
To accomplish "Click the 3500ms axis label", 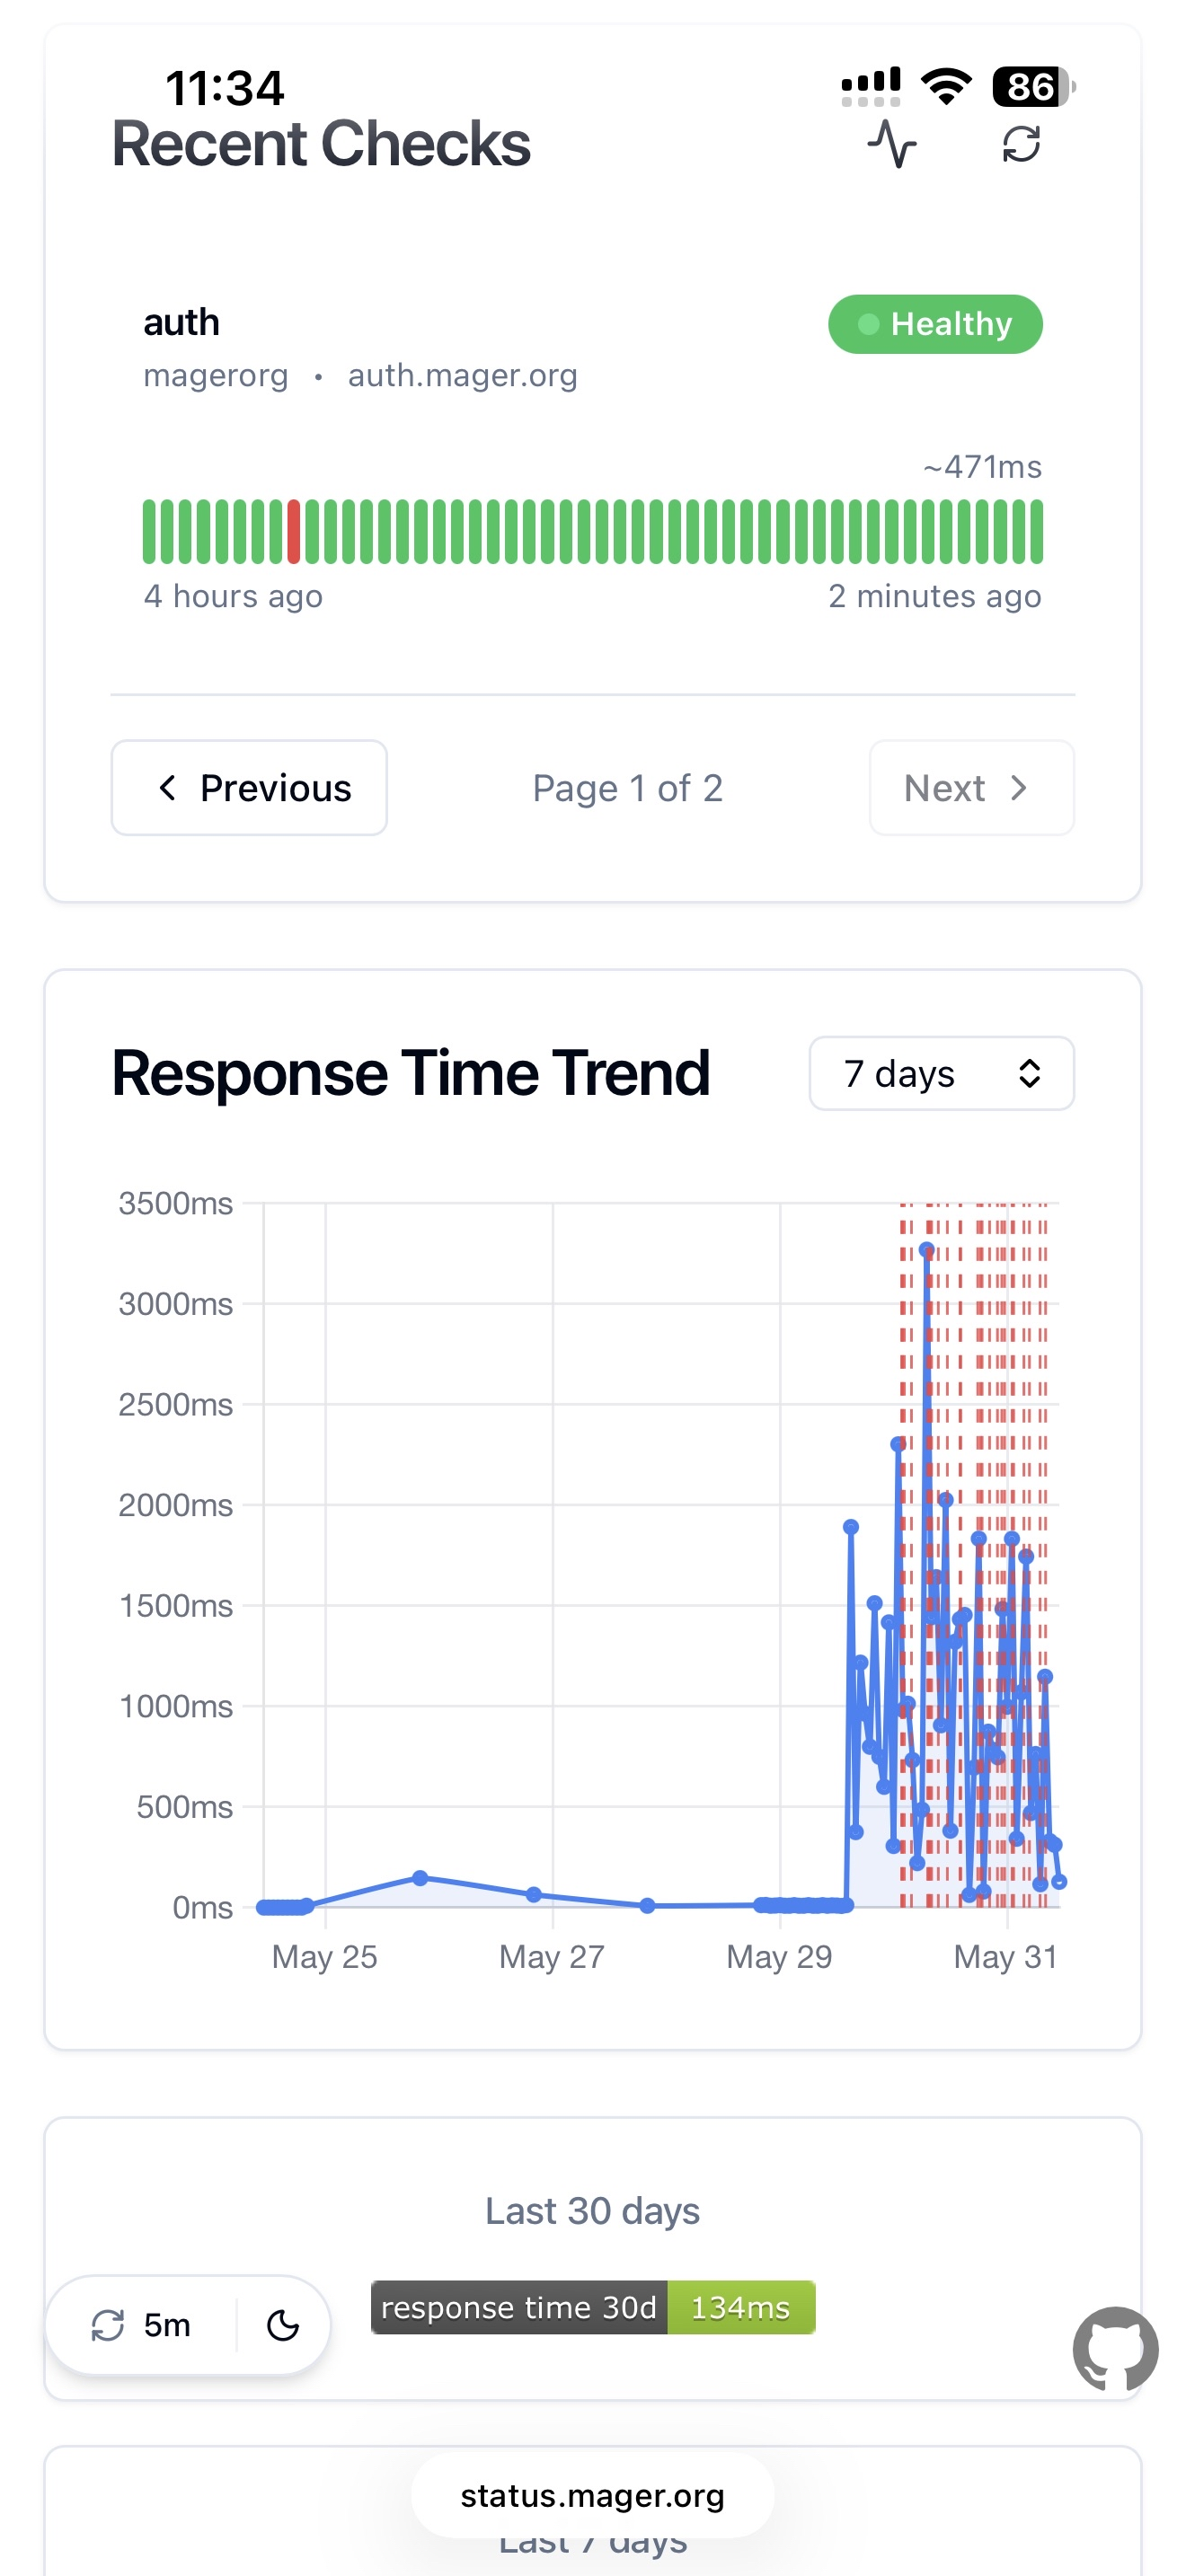I will pos(176,1203).
